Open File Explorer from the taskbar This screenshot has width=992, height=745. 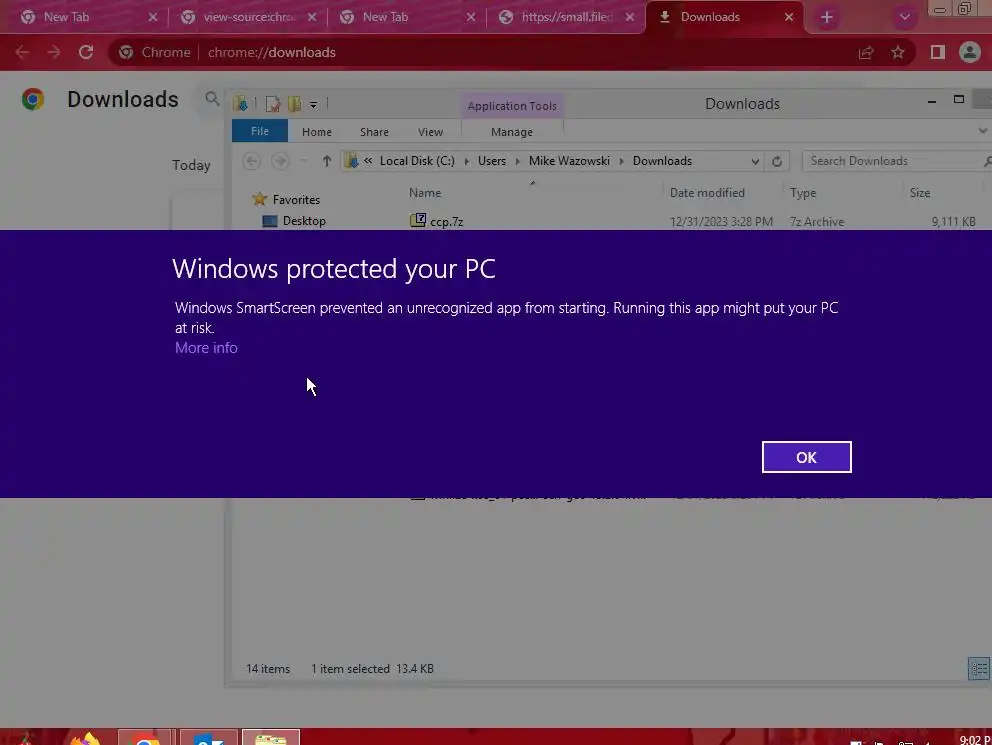[x=271, y=737]
